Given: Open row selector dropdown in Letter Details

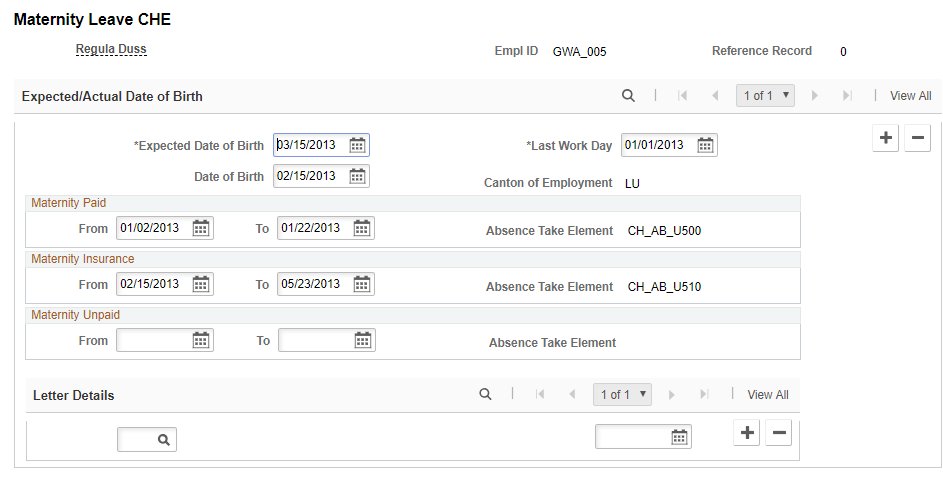Looking at the screenshot, I should (622, 394).
